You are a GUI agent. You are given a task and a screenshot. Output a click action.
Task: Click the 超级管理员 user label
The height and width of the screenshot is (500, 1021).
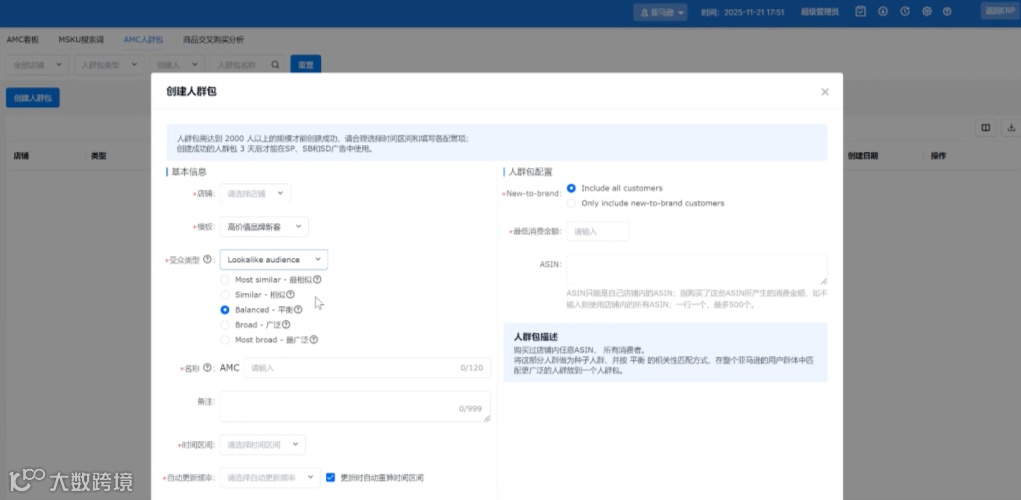(820, 12)
